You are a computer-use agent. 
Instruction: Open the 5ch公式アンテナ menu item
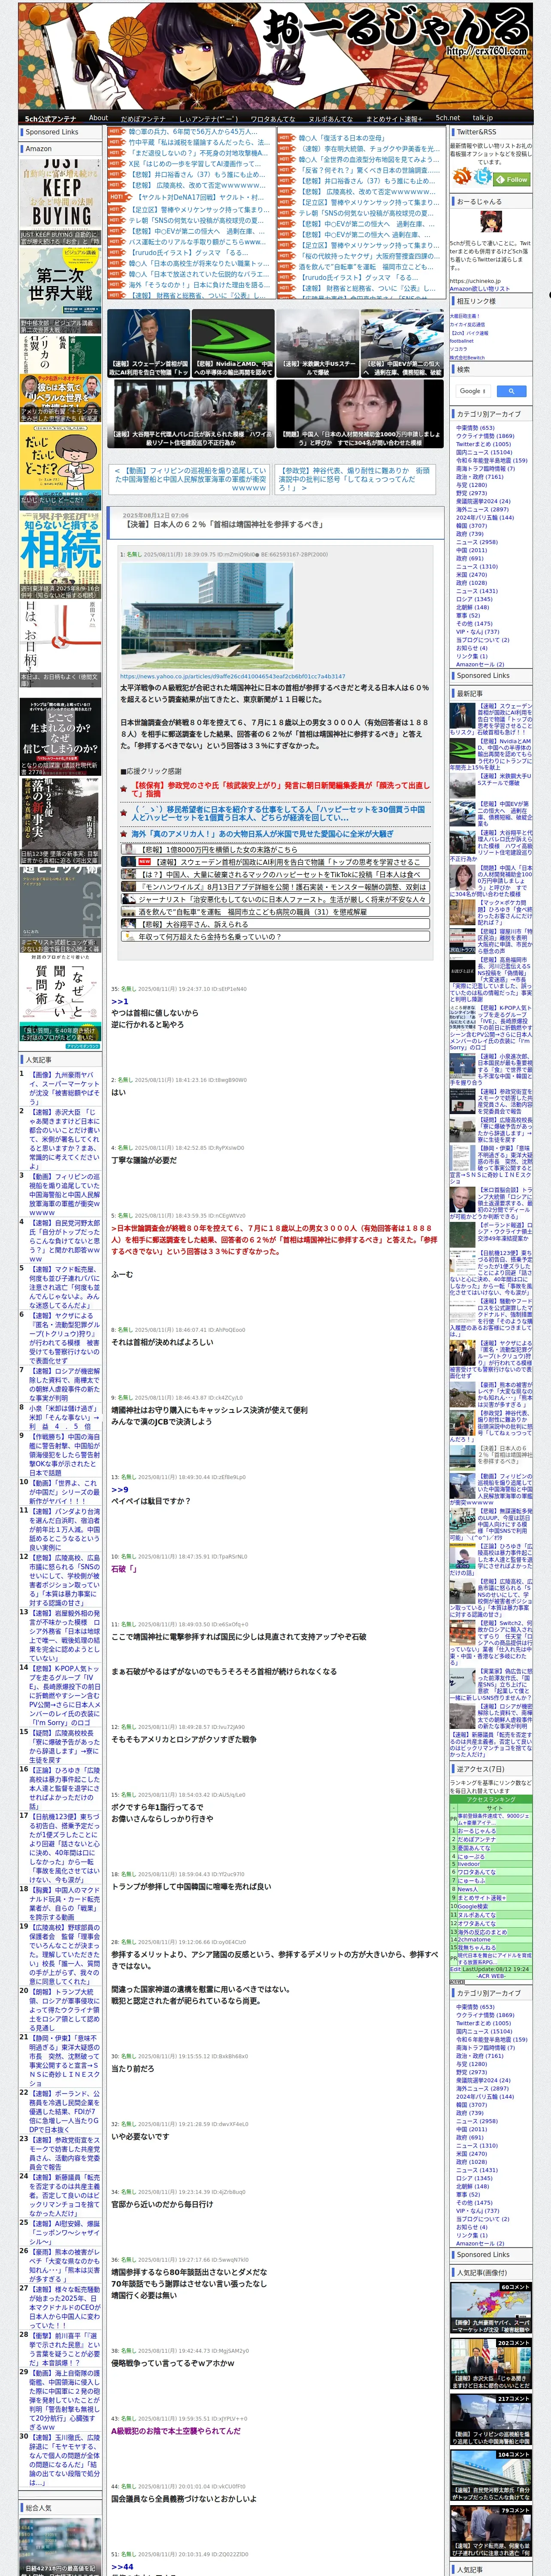click(50, 118)
